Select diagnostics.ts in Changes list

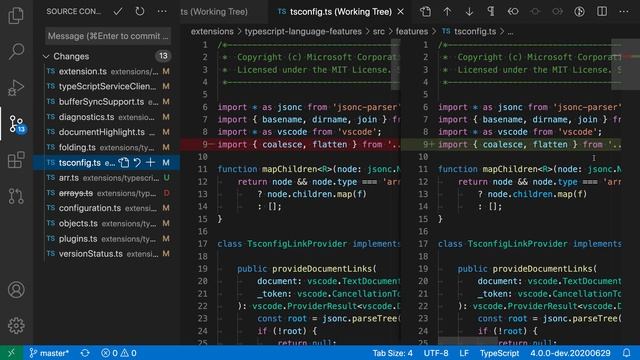(107, 117)
